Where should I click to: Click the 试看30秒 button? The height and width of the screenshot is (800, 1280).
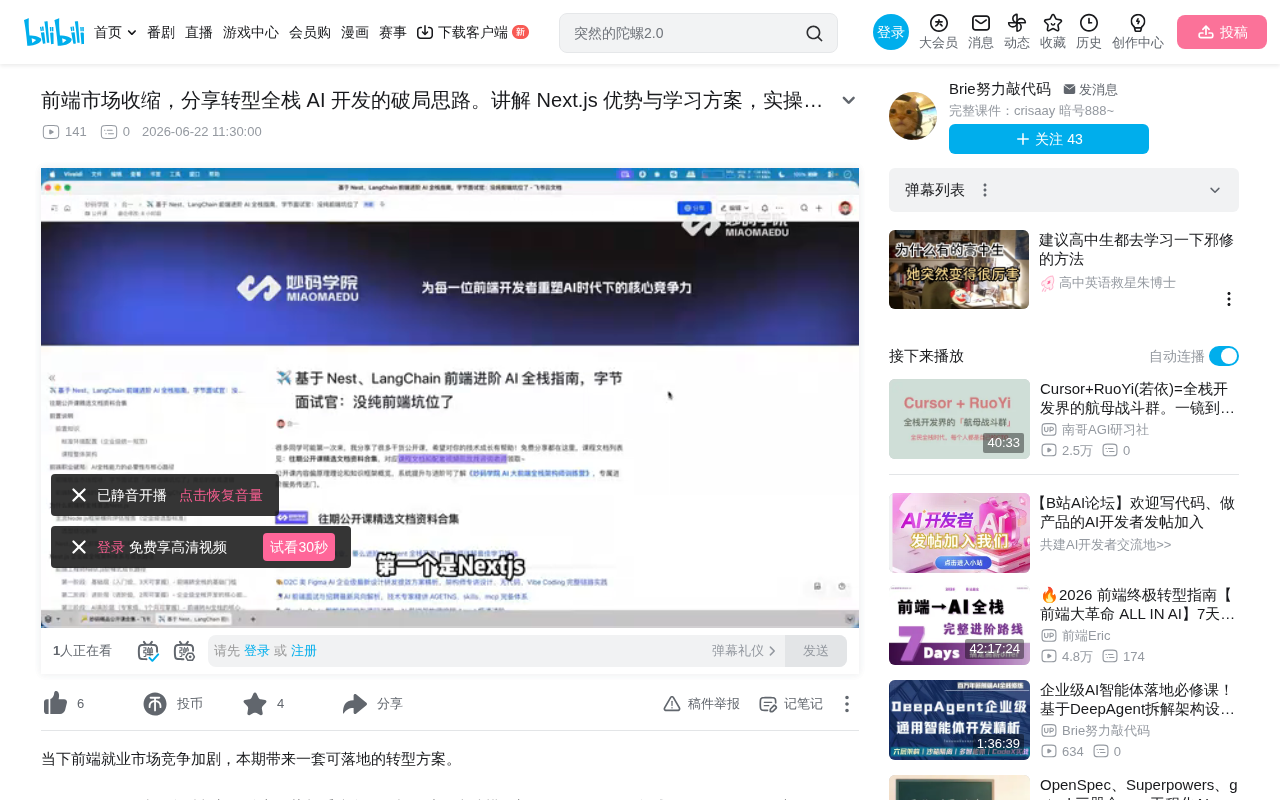[299, 547]
